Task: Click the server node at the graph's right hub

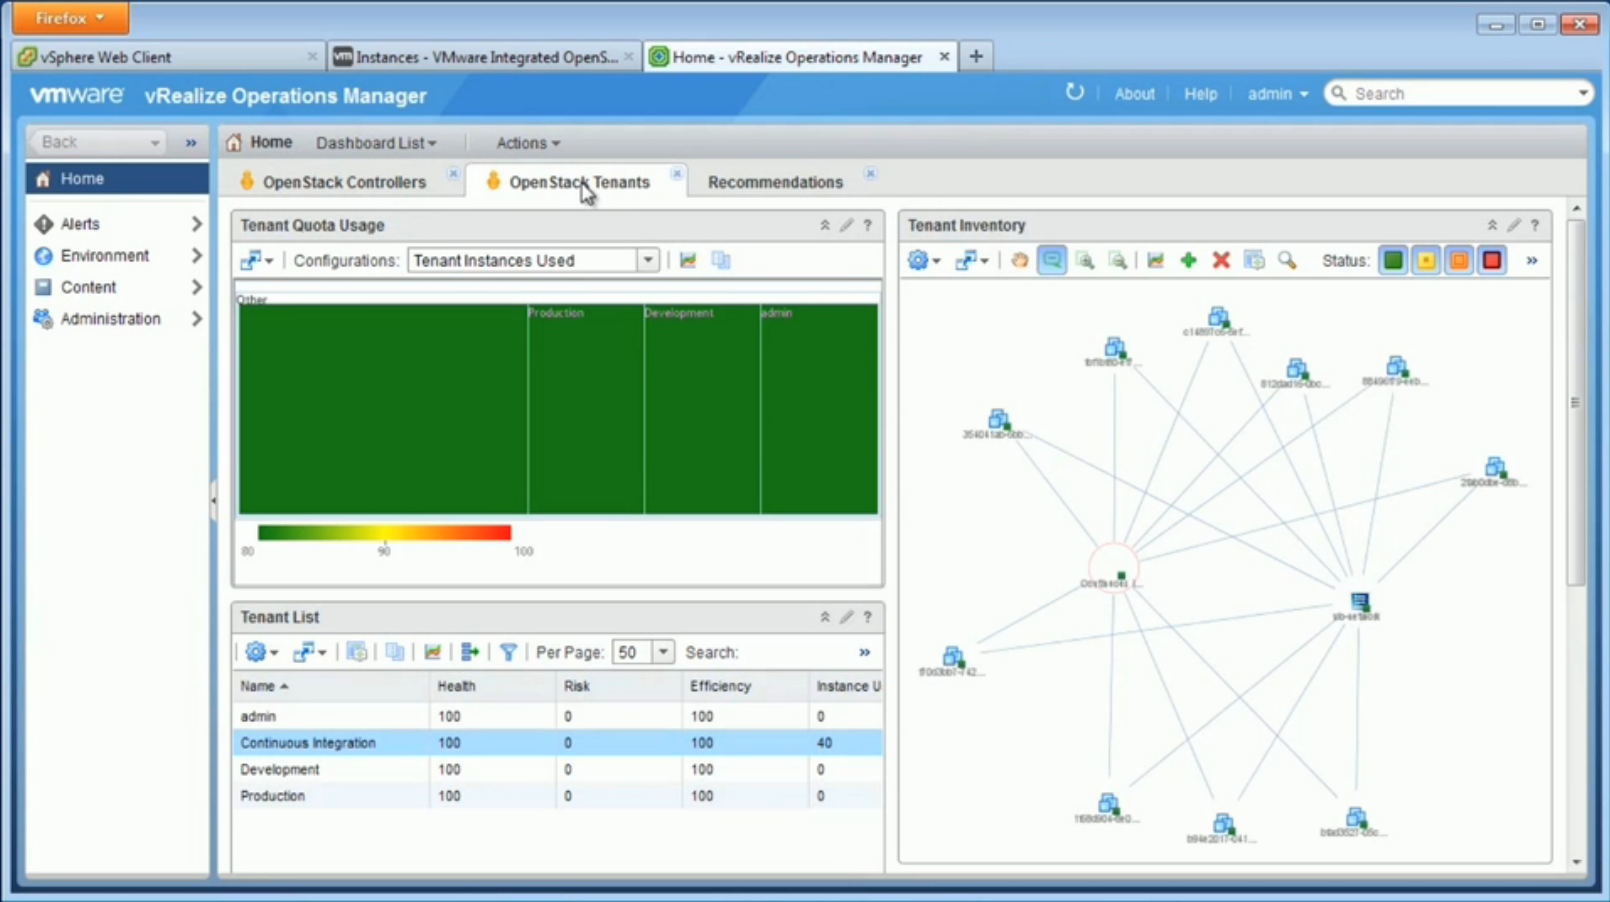Action: coord(1359,602)
